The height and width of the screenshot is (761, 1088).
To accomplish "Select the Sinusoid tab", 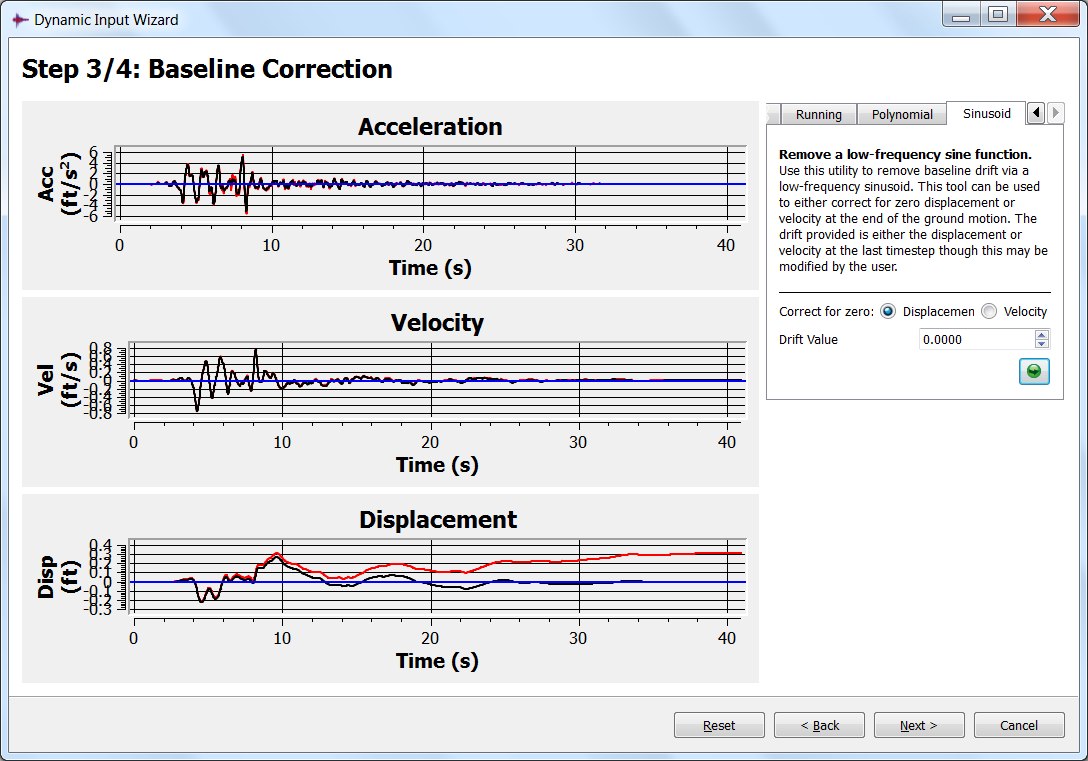I will tap(986, 113).
